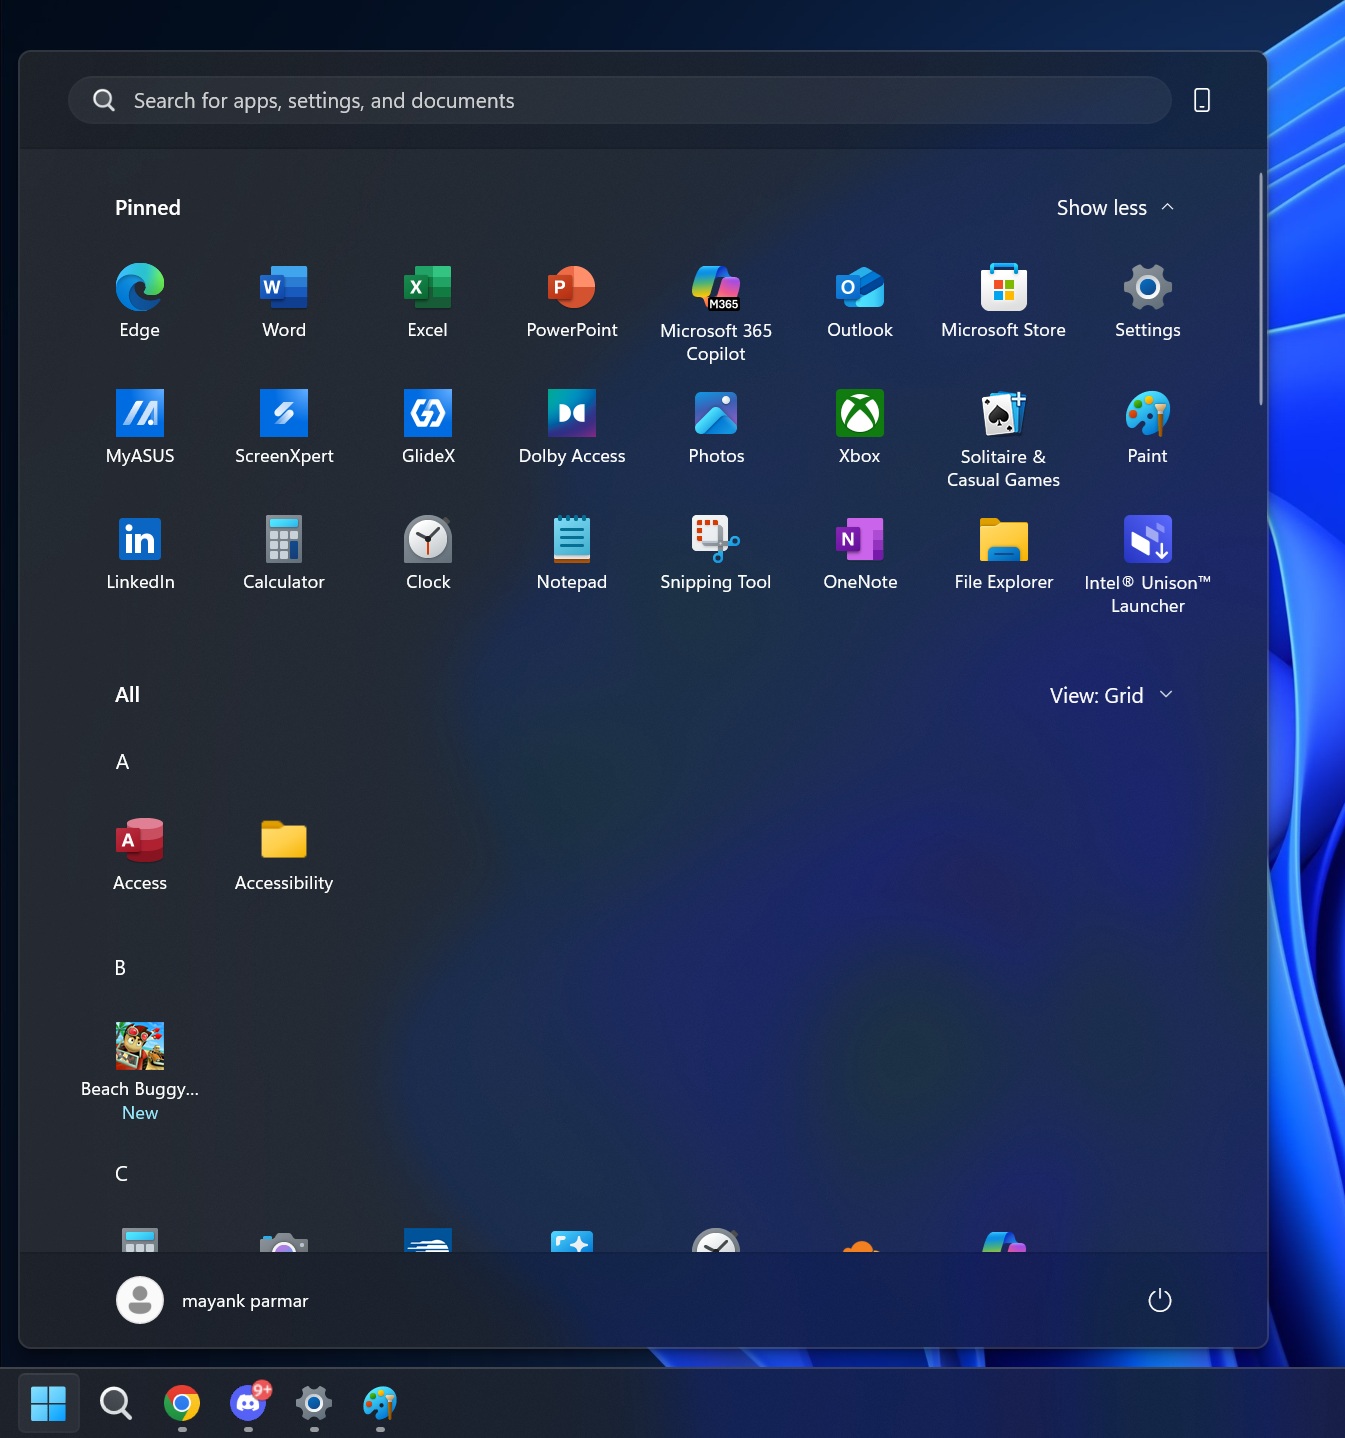Open the pinned Clock app
Viewport: 1345px width, 1438px height.
428,553
